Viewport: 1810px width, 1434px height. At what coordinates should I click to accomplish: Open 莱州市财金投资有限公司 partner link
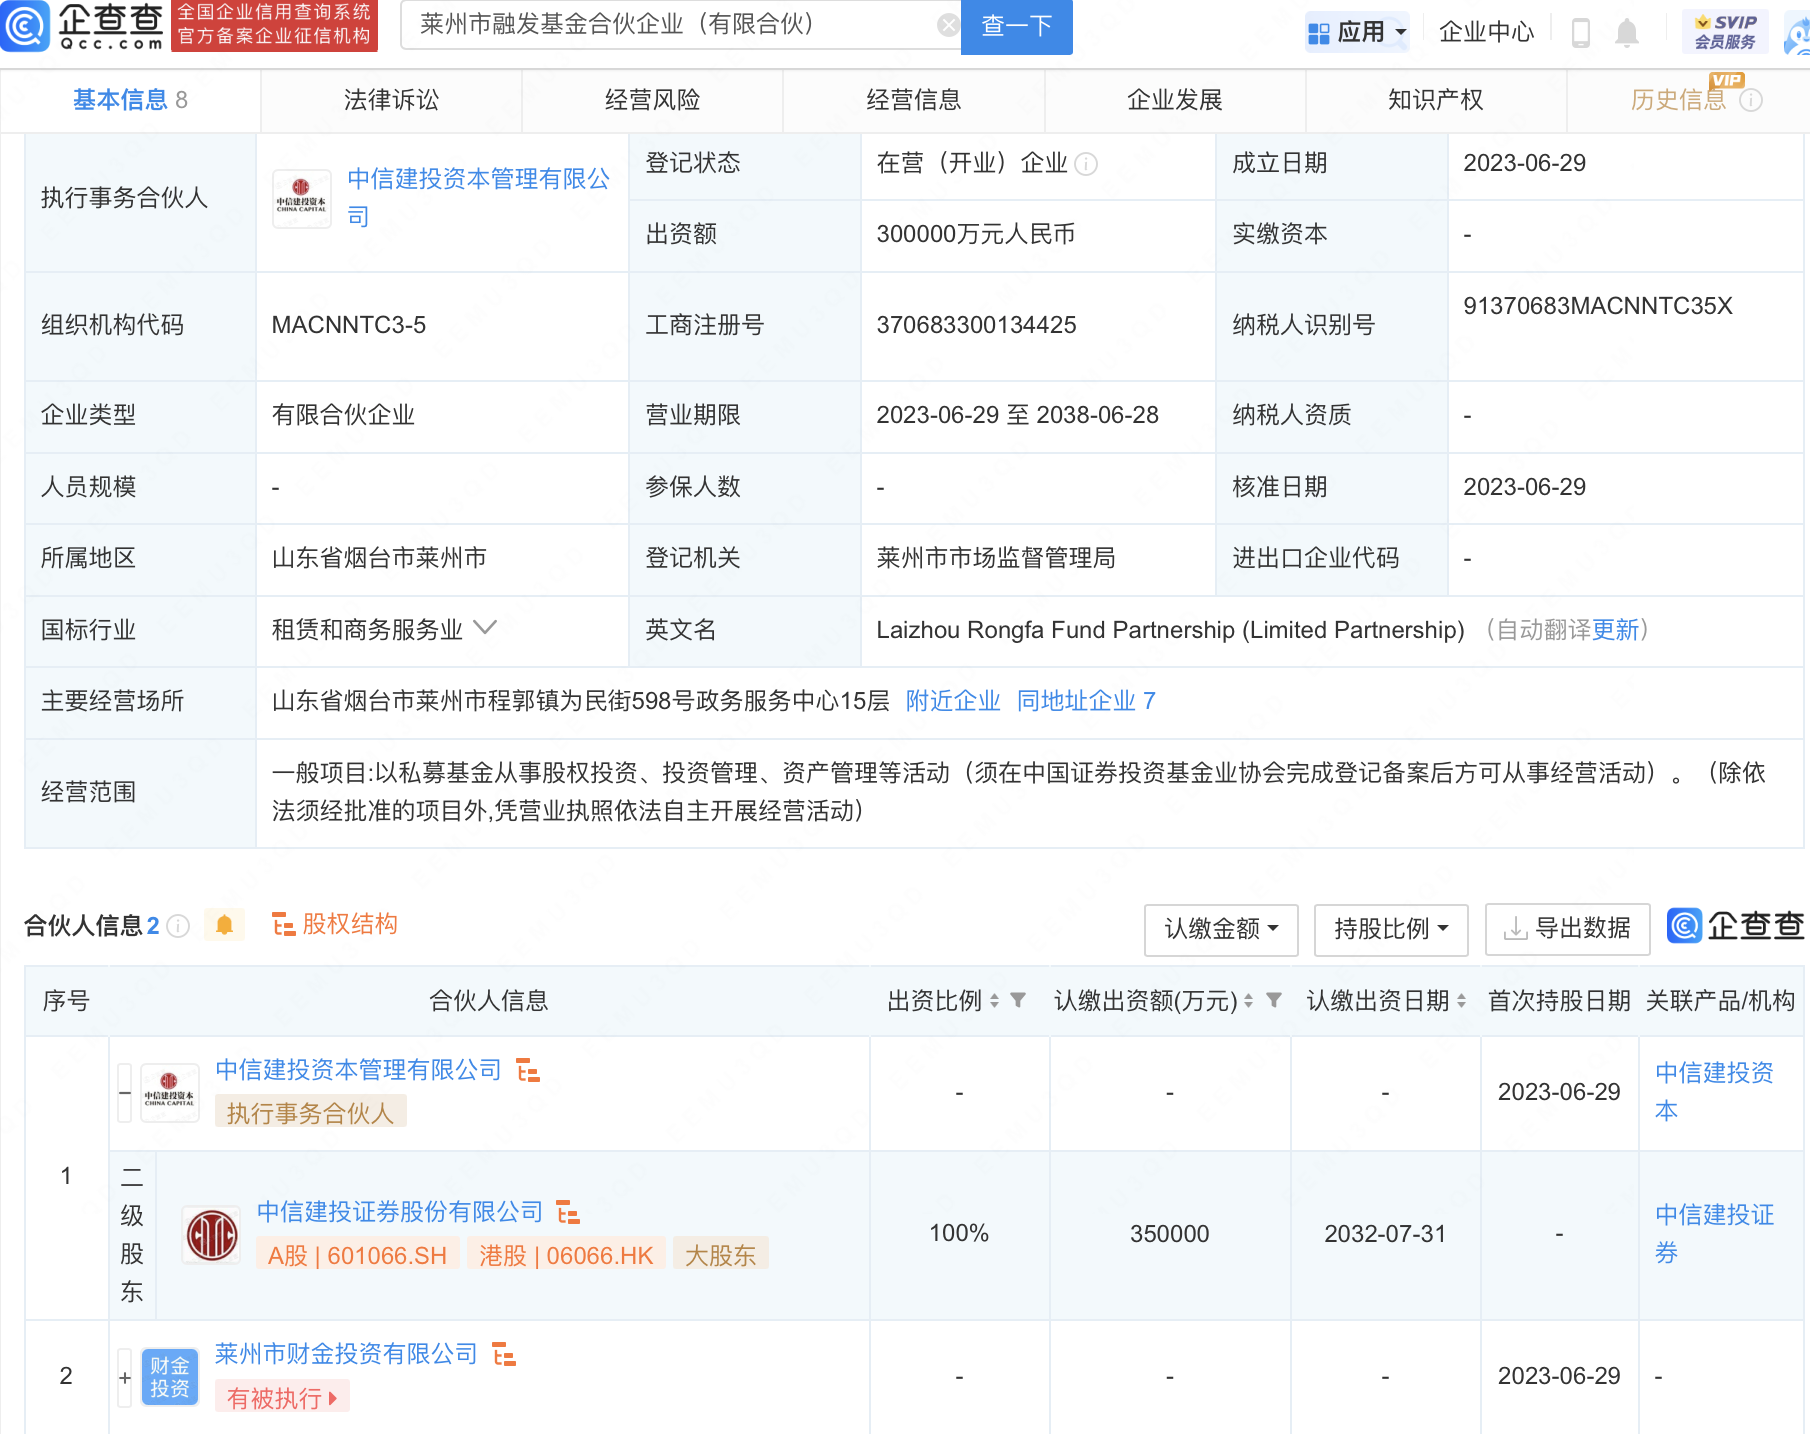pyautogui.click(x=346, y=1354)
